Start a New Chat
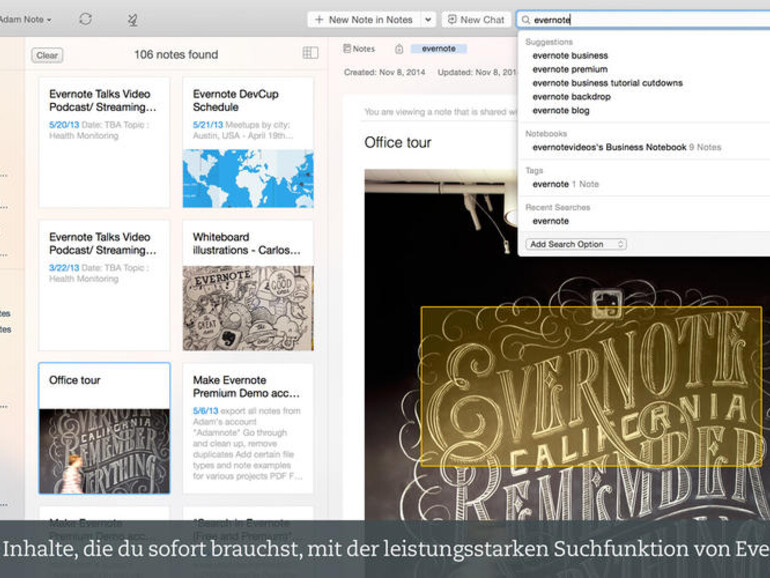This screenshot has width=770, height=578. (476, 20)
